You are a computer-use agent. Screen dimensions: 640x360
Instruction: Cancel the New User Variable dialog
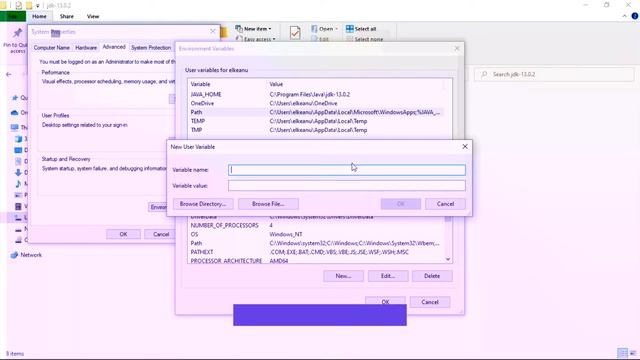pos(445,204)
